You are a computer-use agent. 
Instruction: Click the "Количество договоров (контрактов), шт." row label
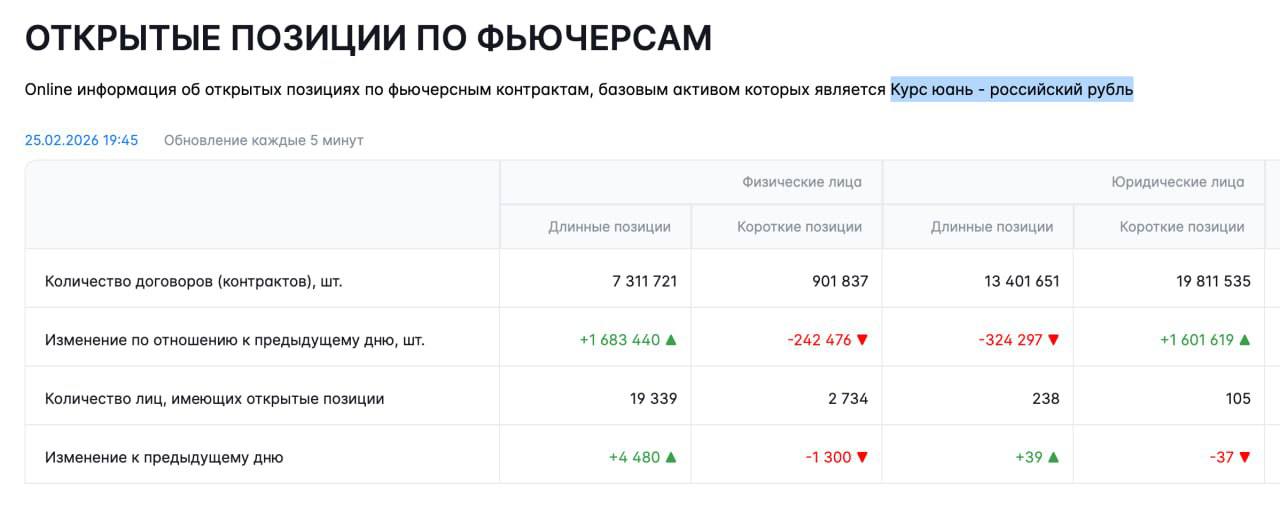(x=193, y=282)
